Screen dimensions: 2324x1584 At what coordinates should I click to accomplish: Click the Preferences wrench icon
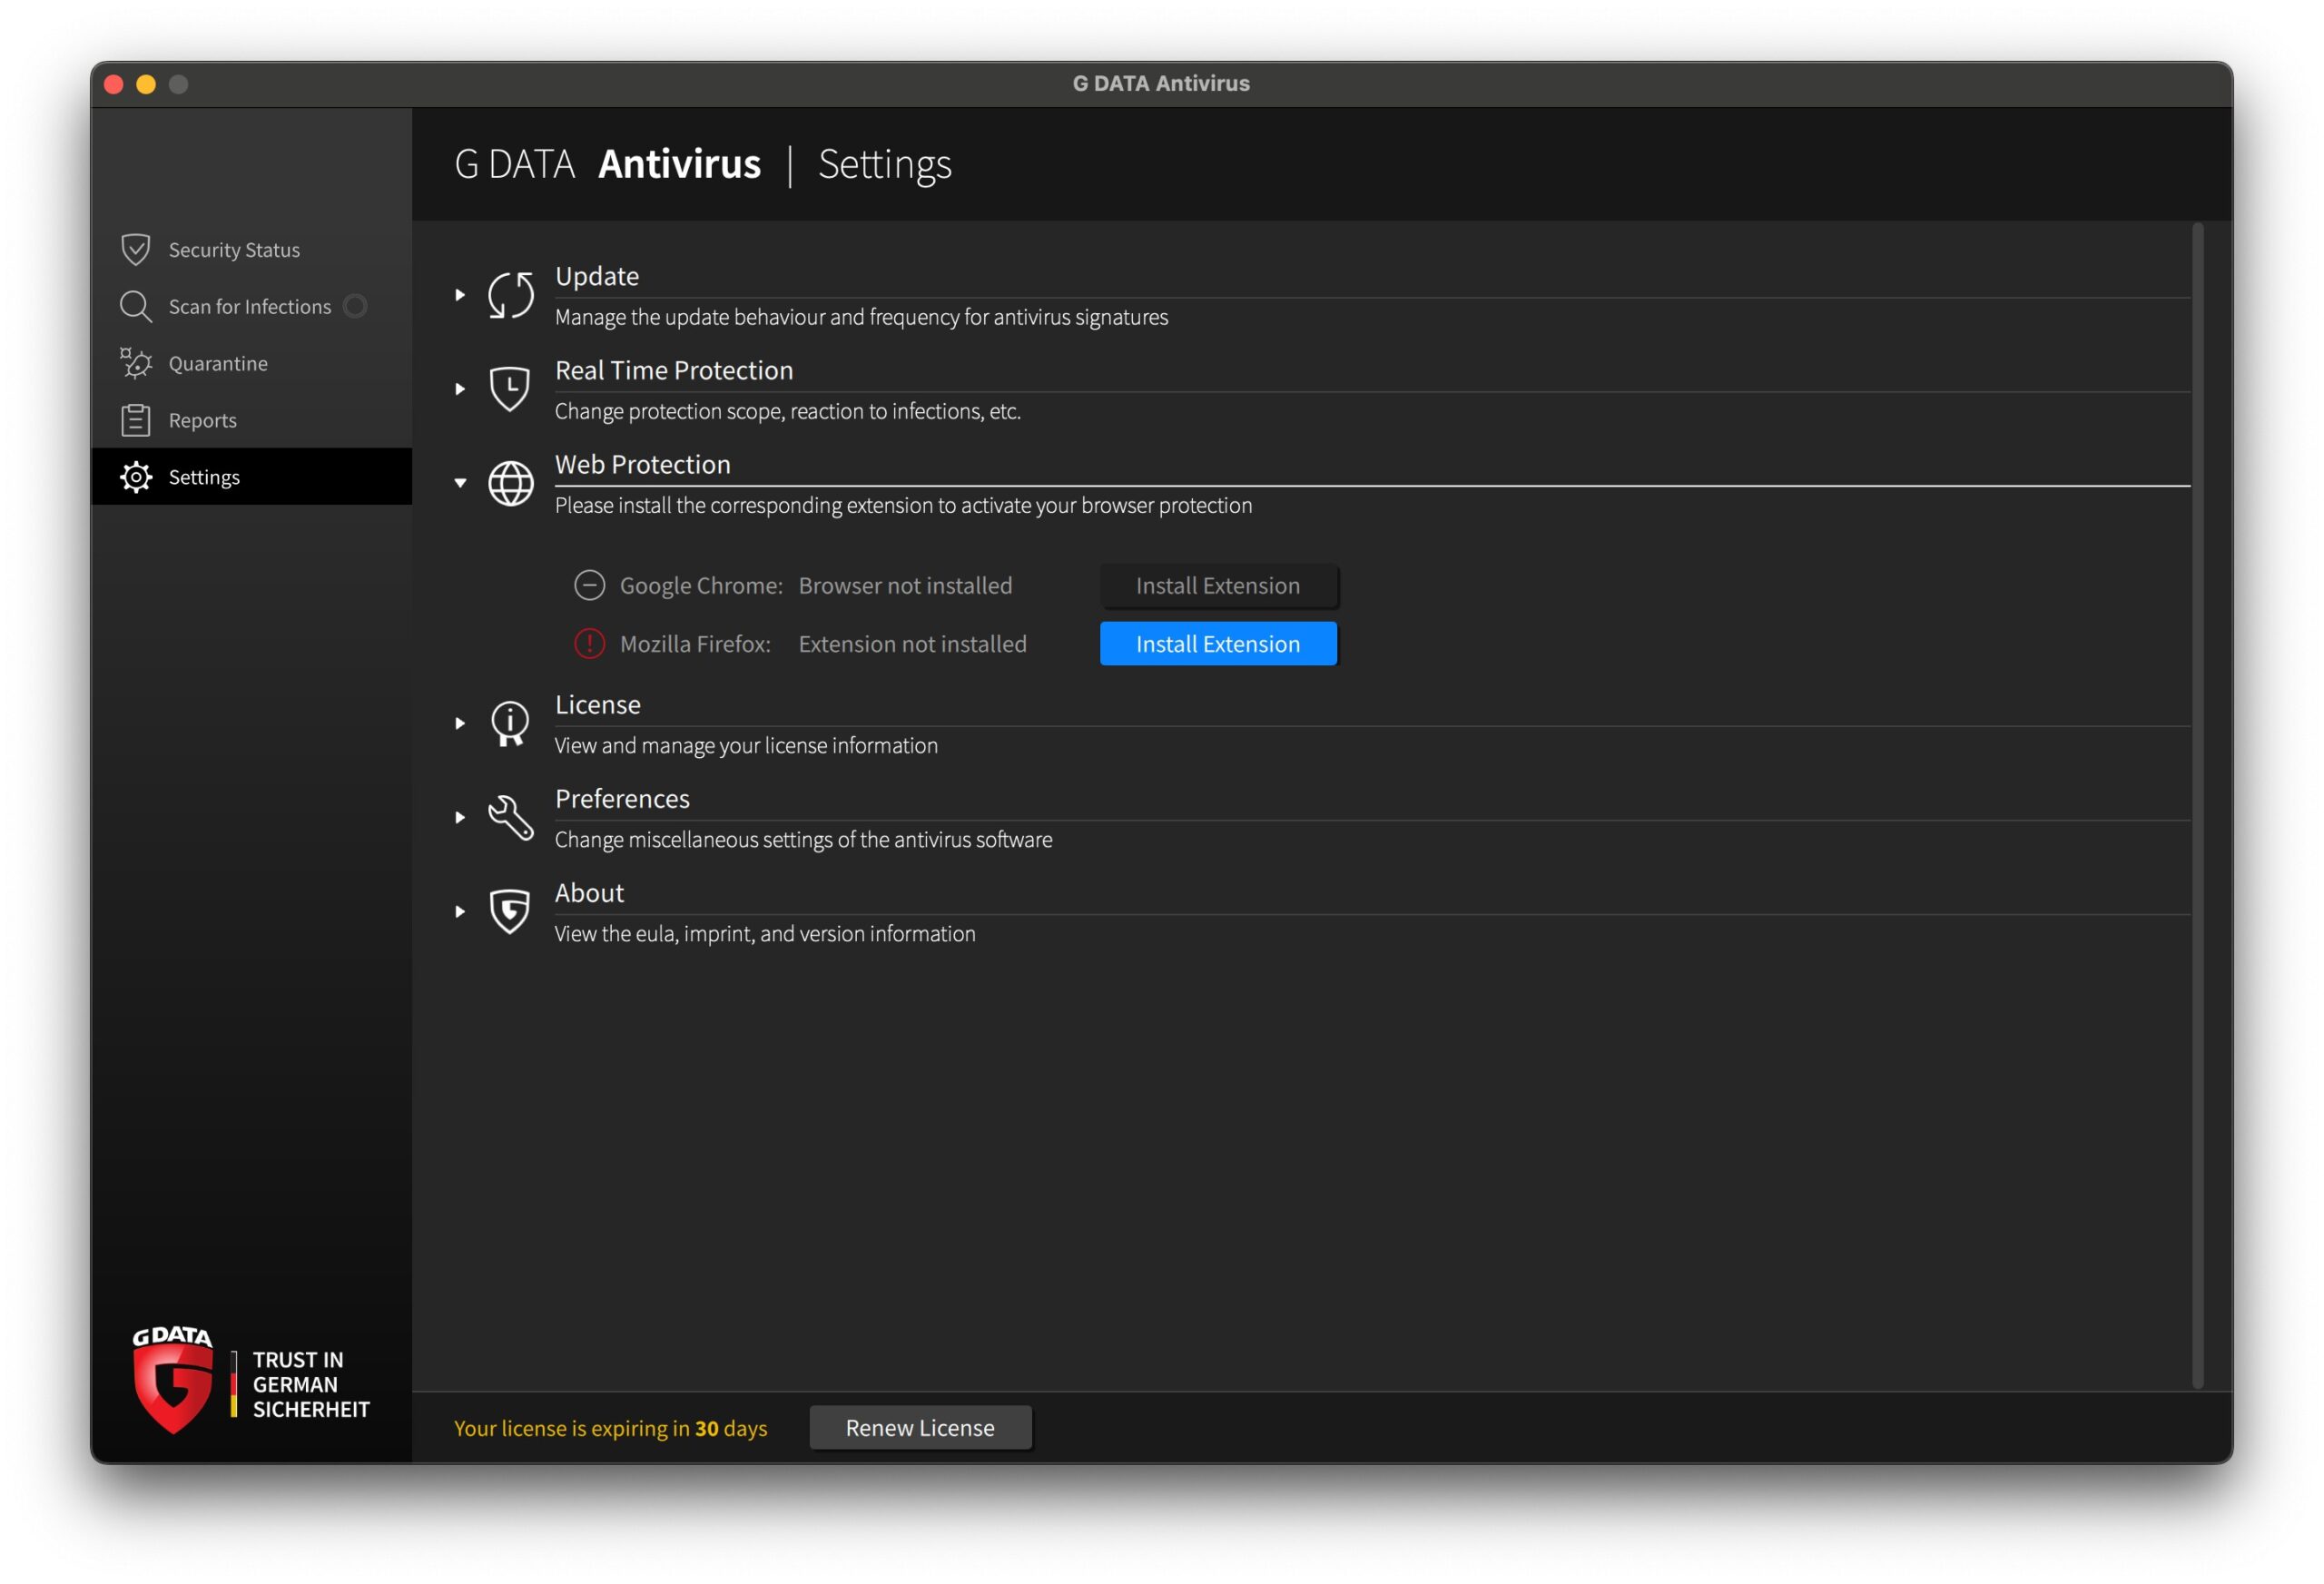click(x=510, y=817)
